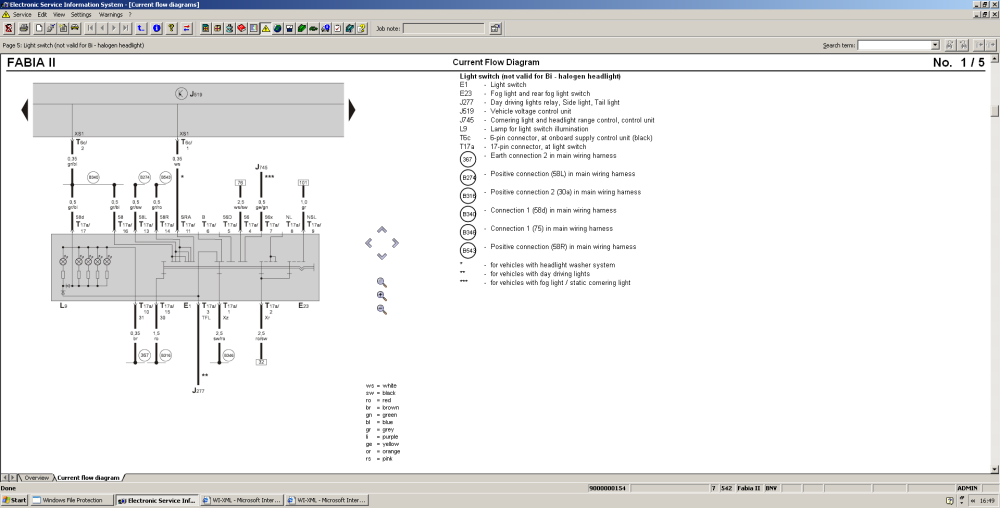This screenshot has height=508, width=1000.
Task: Click "ADMIN" in the status bar
Action: (x=967, y=488)
